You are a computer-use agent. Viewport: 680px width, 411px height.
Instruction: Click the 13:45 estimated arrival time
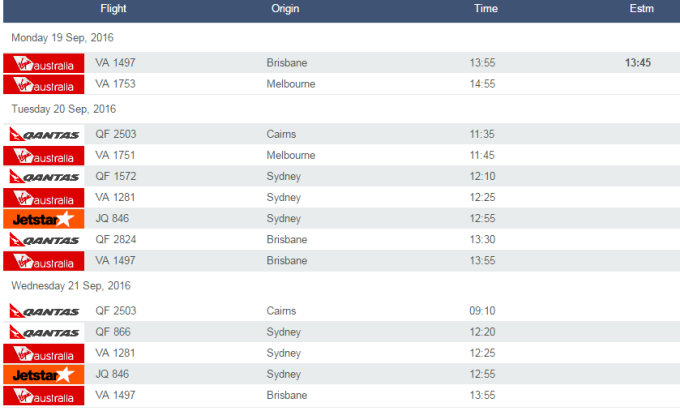pos(638,62)
